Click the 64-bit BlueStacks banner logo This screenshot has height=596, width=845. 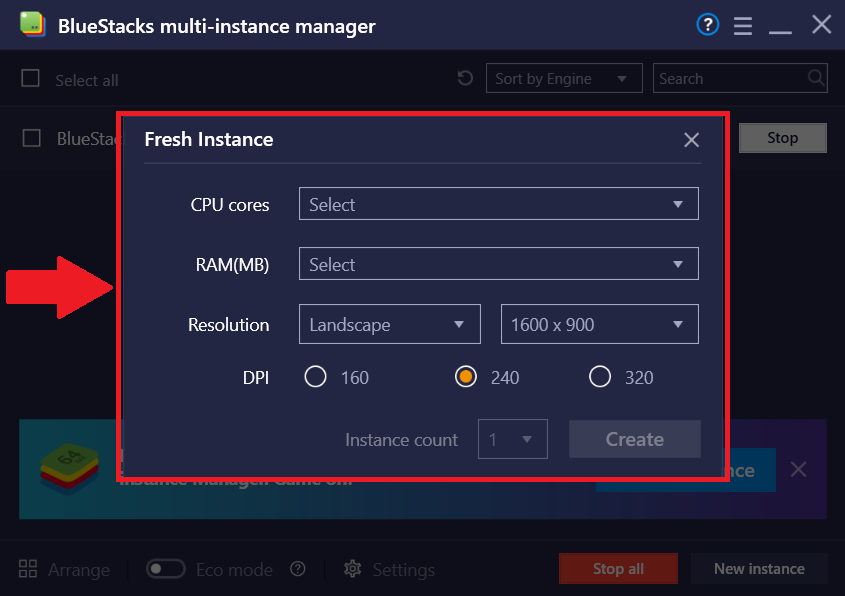[x=70, y=468]
